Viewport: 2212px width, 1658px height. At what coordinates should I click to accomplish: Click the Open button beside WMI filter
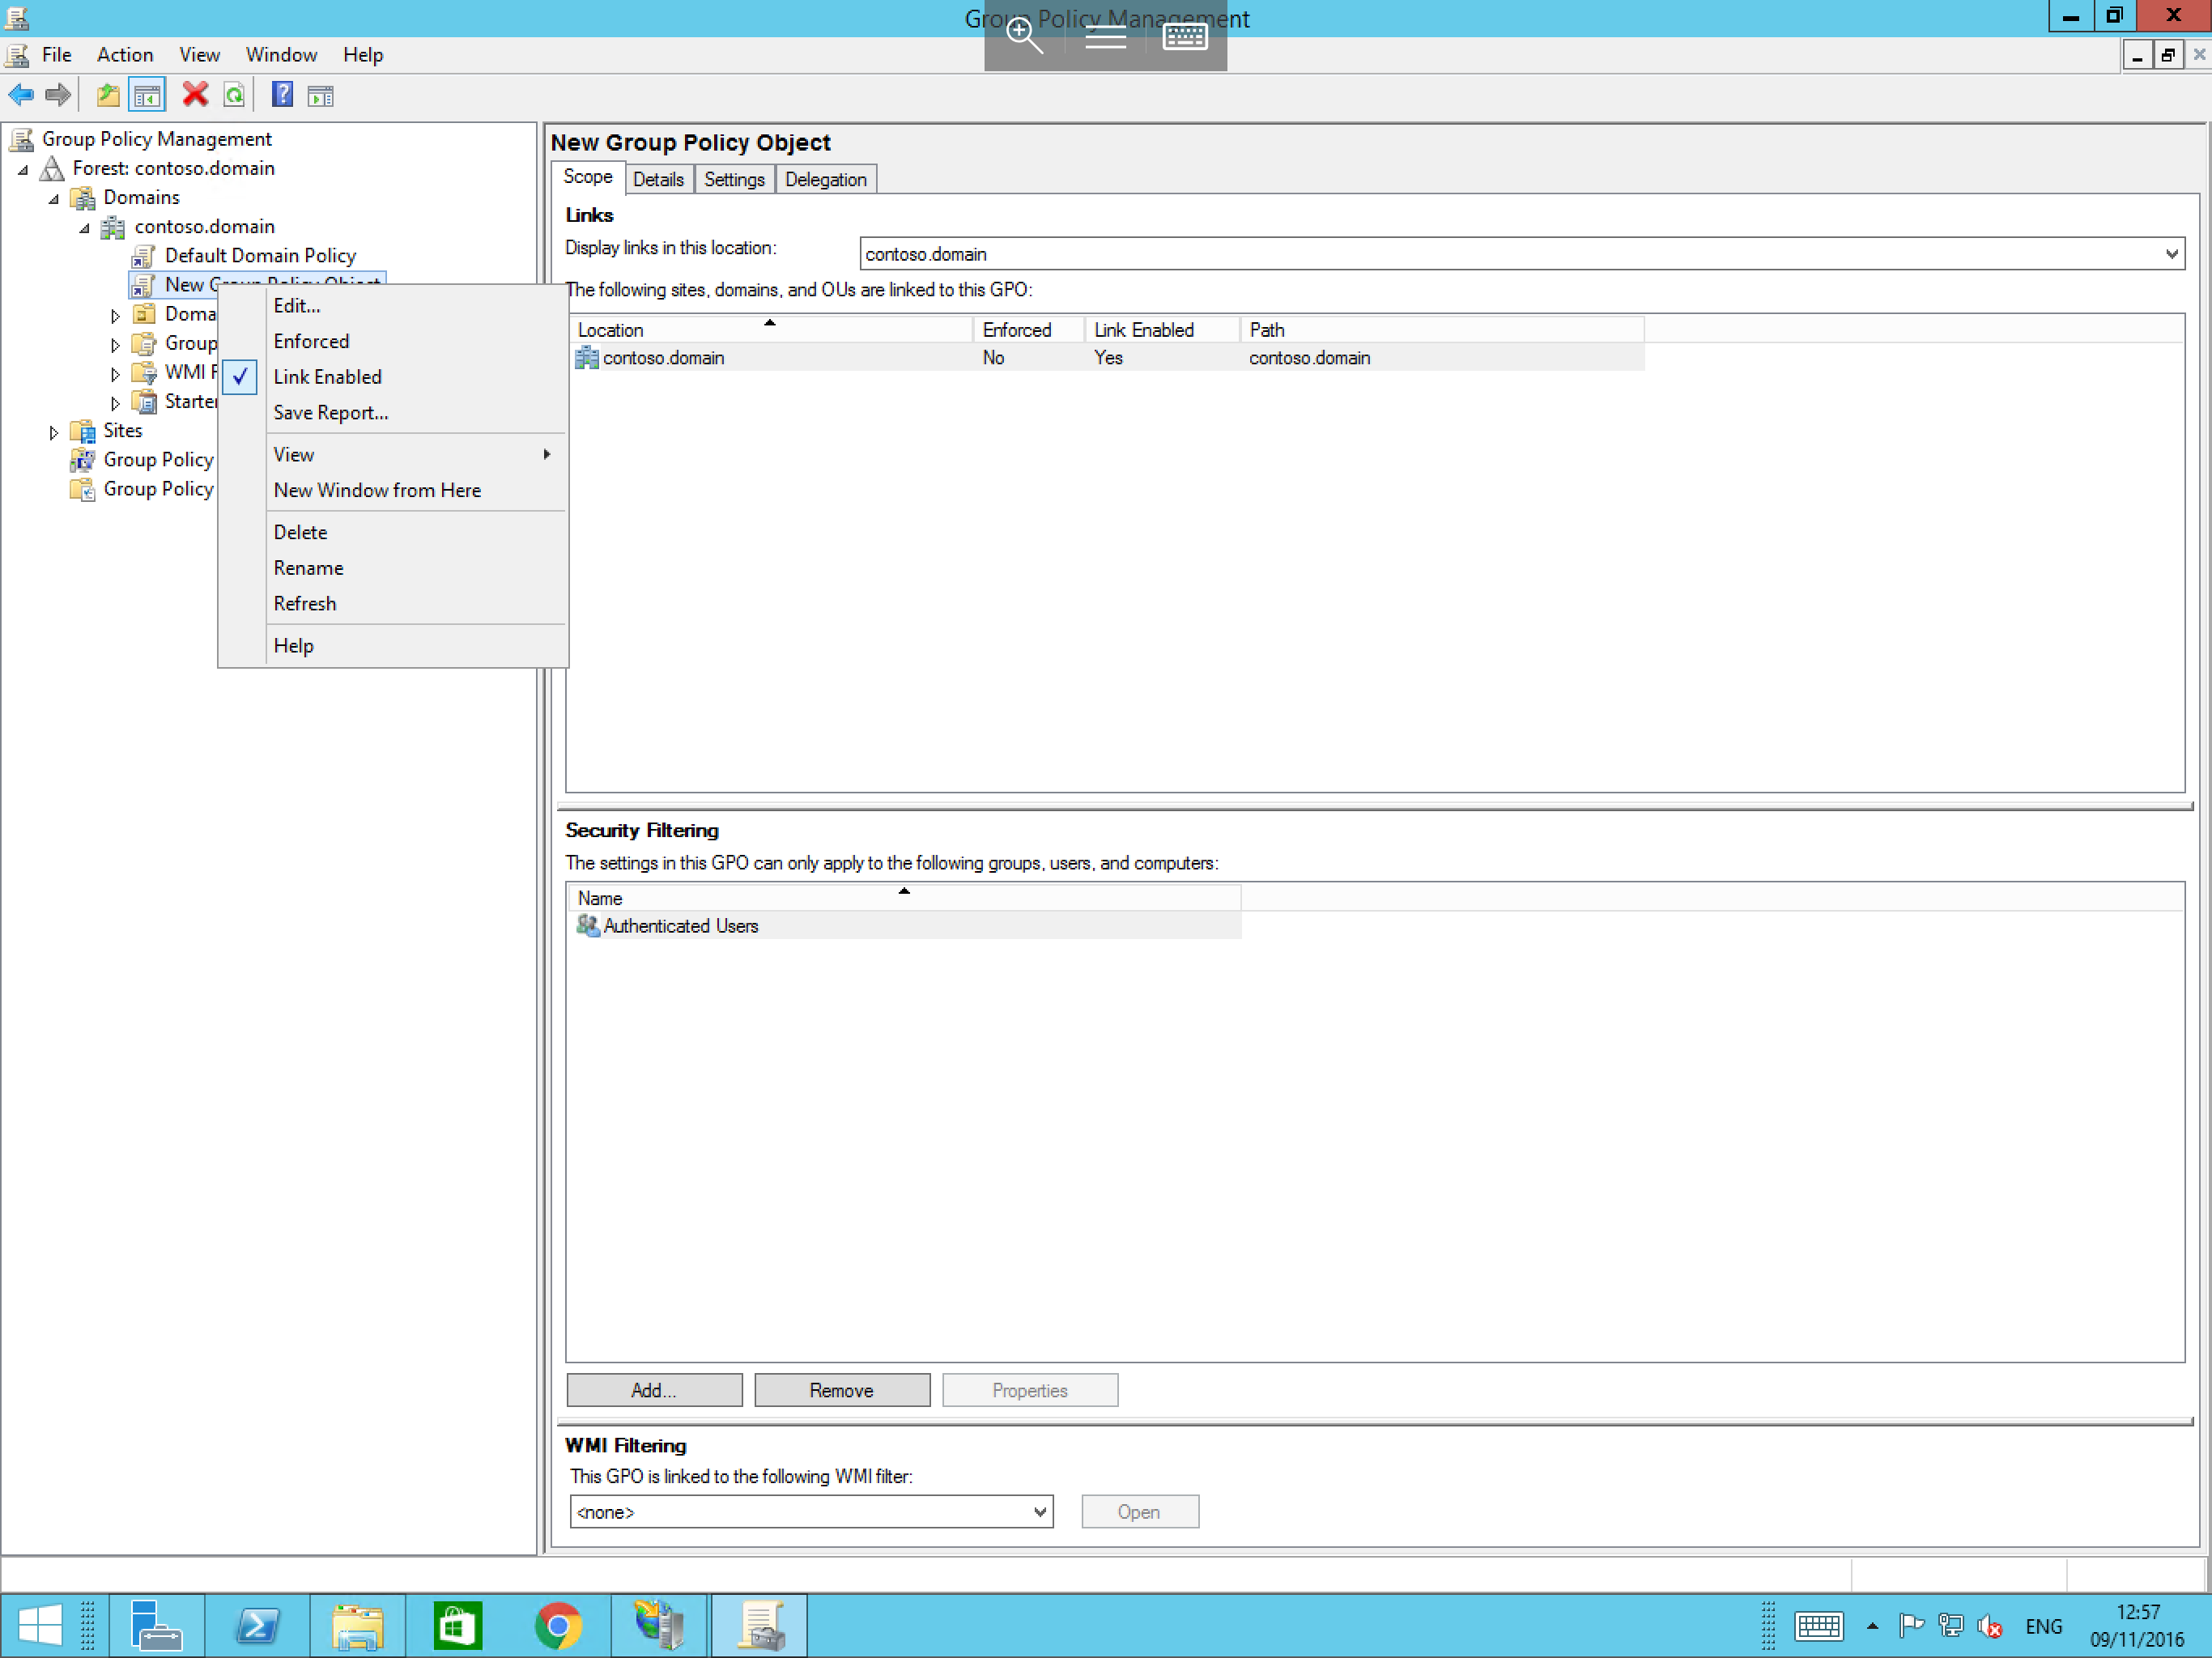(x=1139, y=1511)
